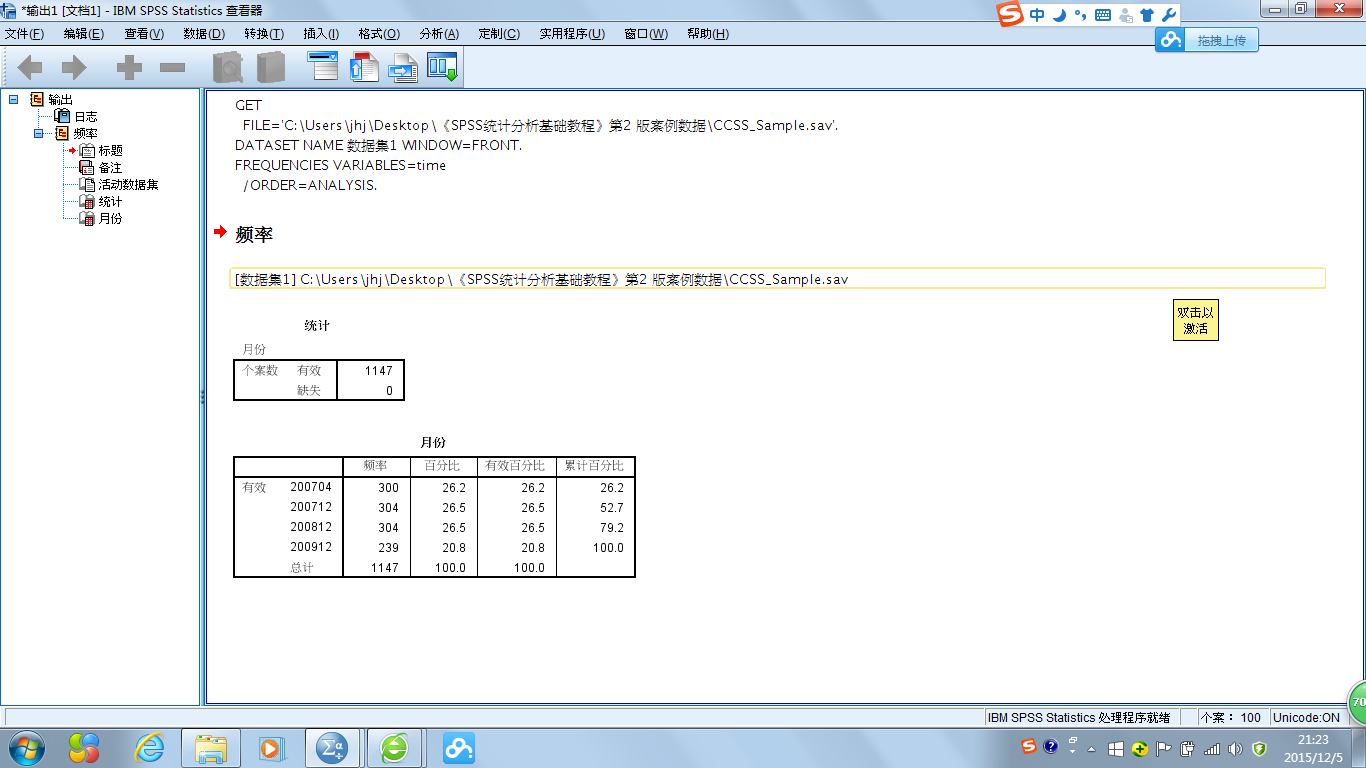
Task: Collapse the 频率 tree node
Action: point(39,133)
